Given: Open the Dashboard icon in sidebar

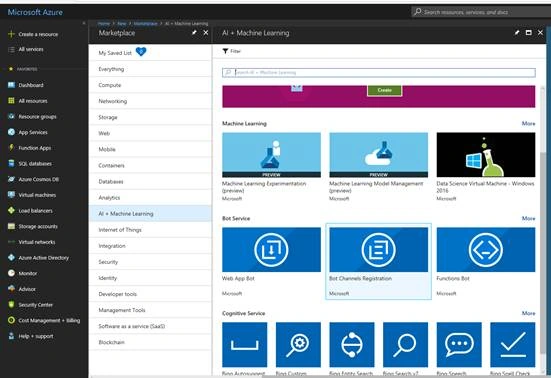Looking at the screenshot, I should [x=11, y=85].
